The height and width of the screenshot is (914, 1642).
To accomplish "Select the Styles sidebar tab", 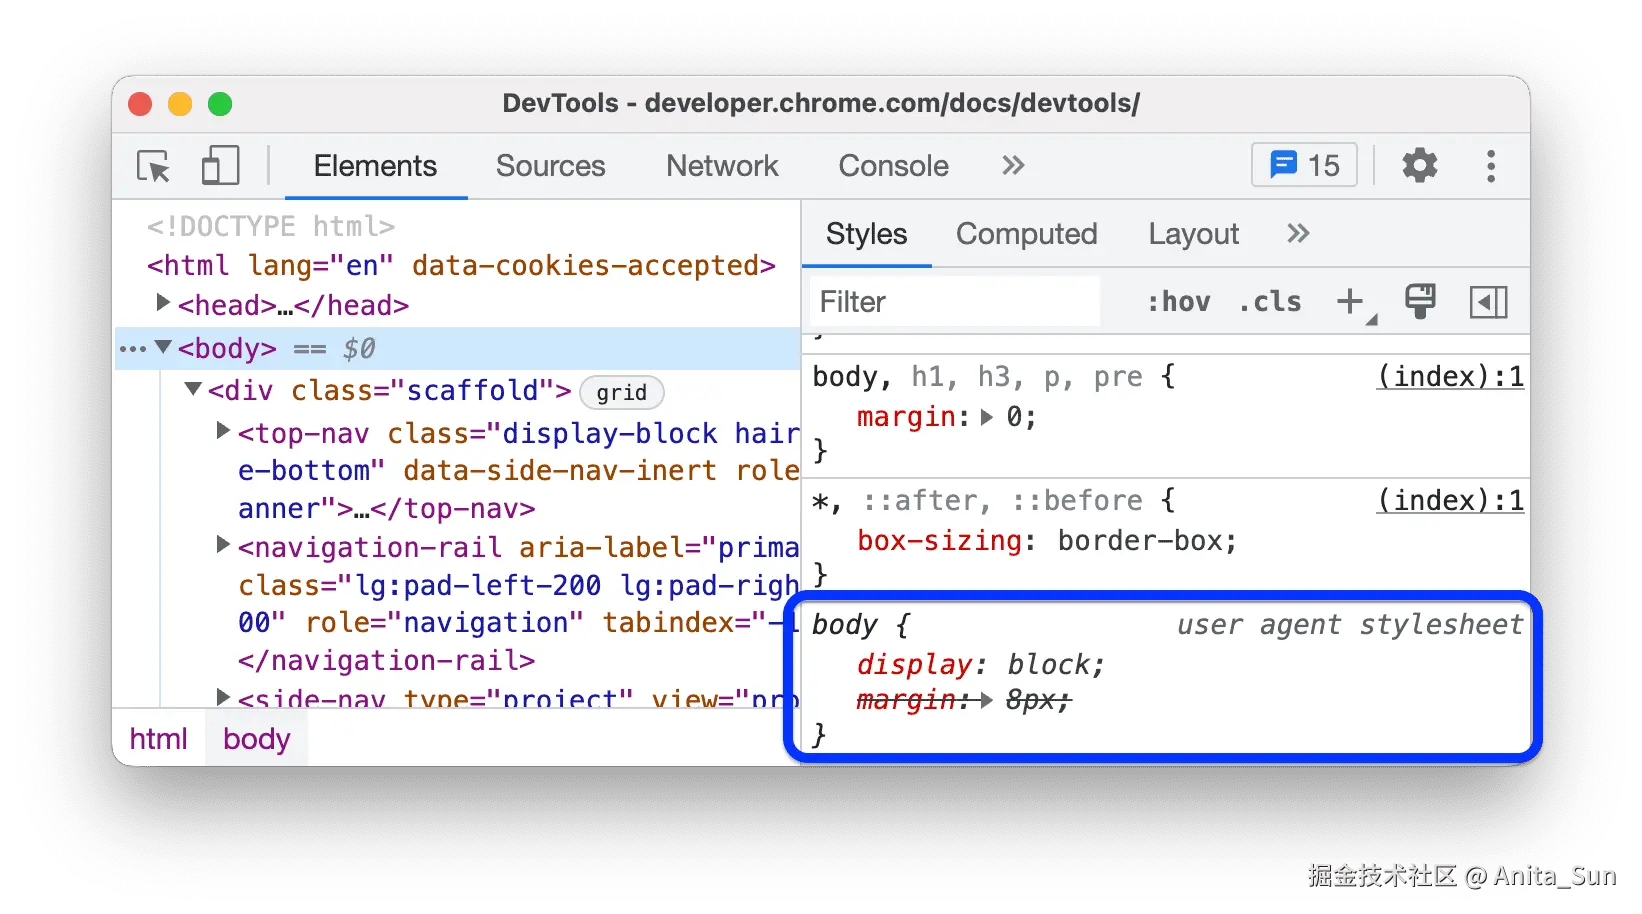I will [867, 234].
